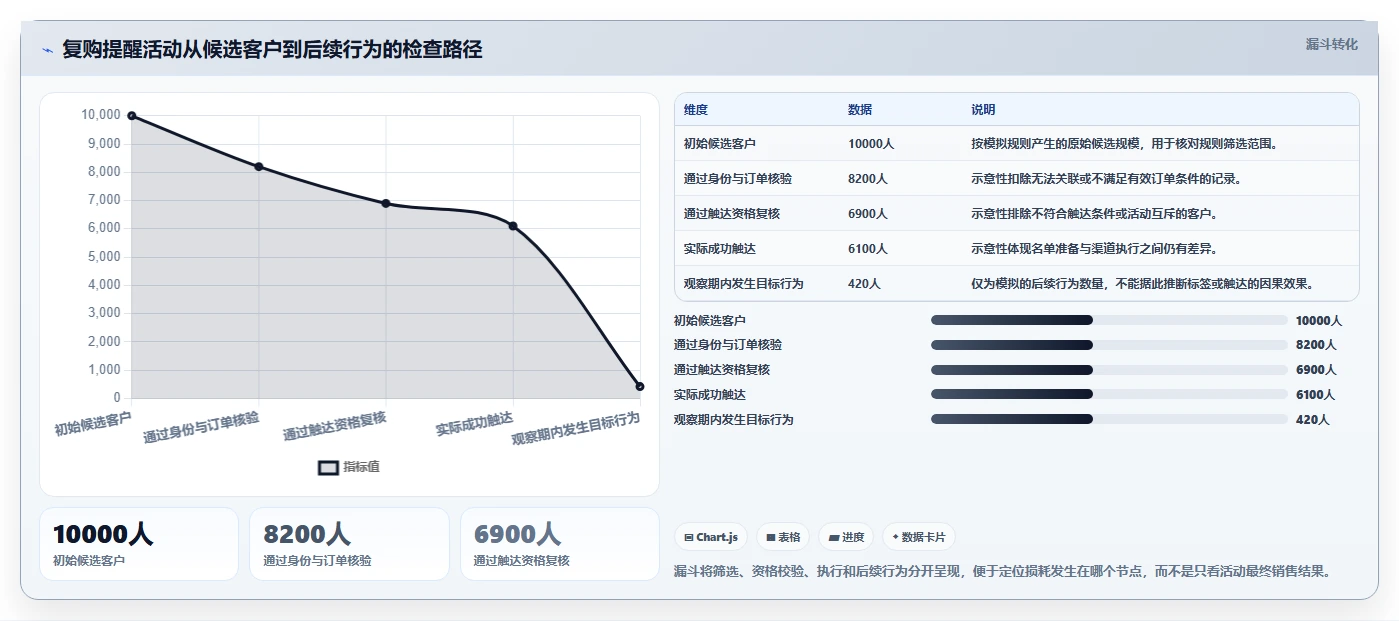Click x-axis label 通过触达资格复核

334,425
